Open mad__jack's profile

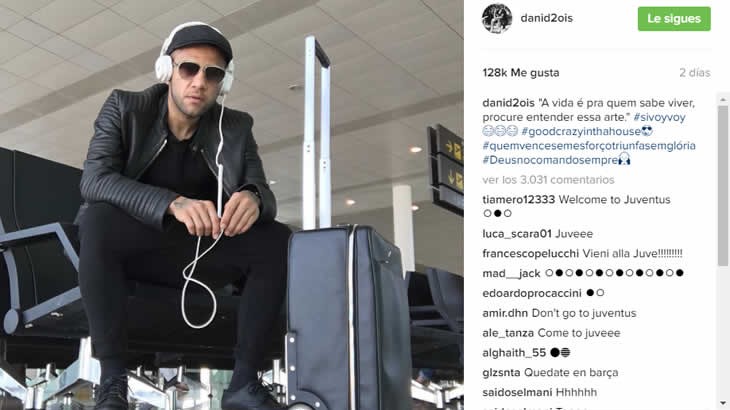point(511,274)
